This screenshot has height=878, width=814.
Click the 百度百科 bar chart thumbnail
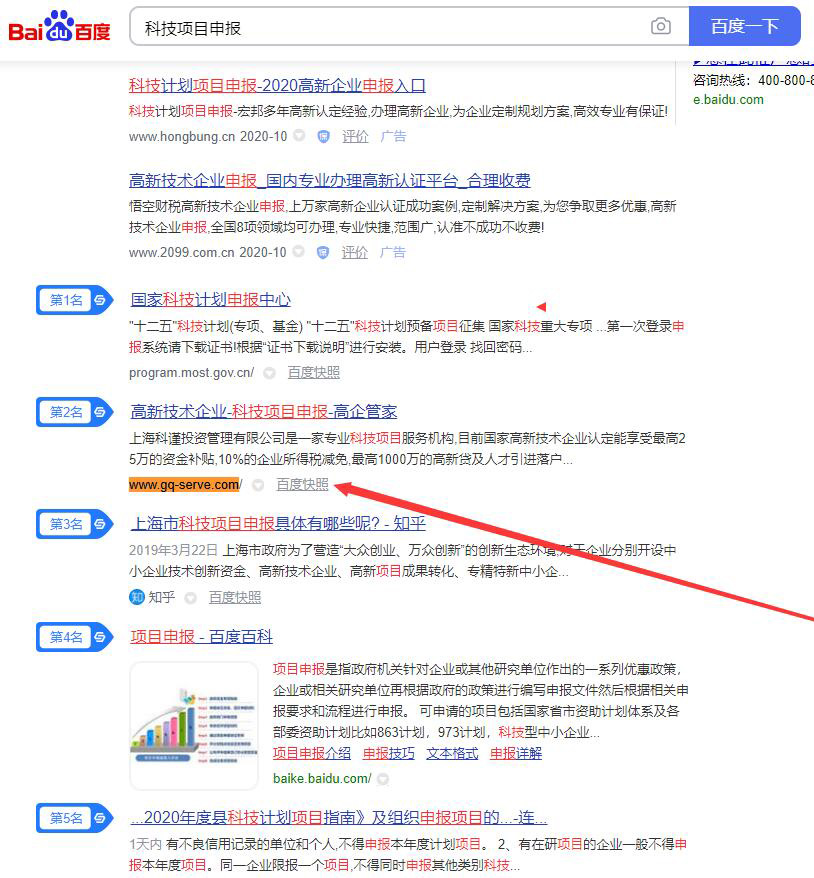[194, 726]
